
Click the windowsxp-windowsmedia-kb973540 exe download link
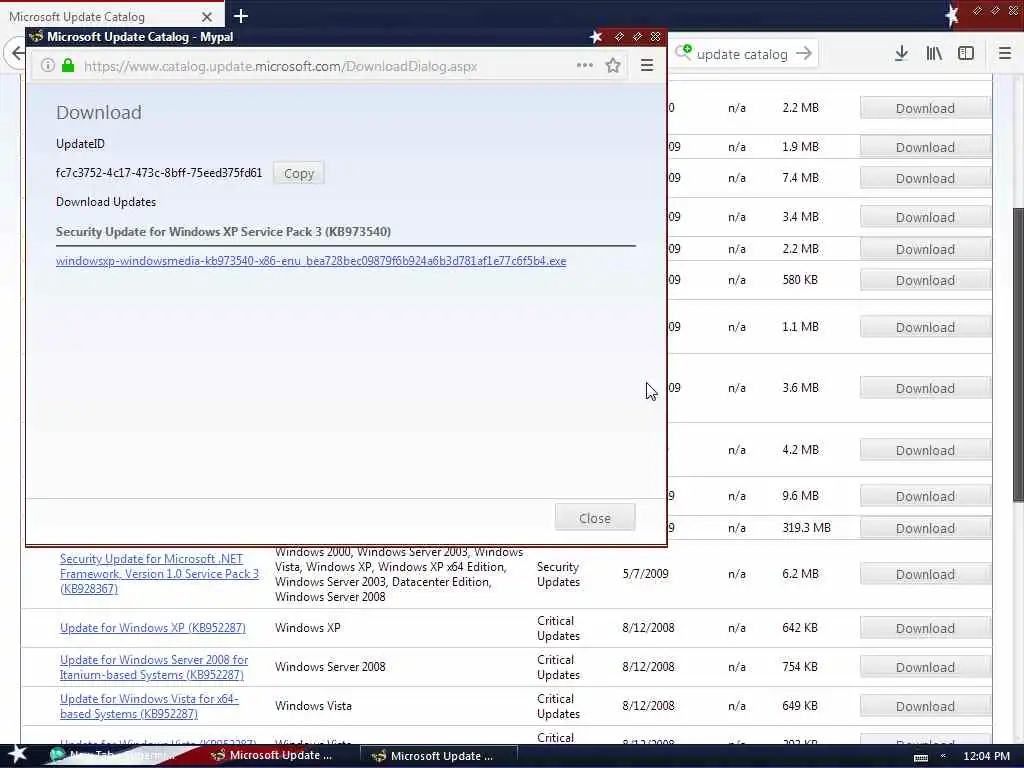coord(311,261)
